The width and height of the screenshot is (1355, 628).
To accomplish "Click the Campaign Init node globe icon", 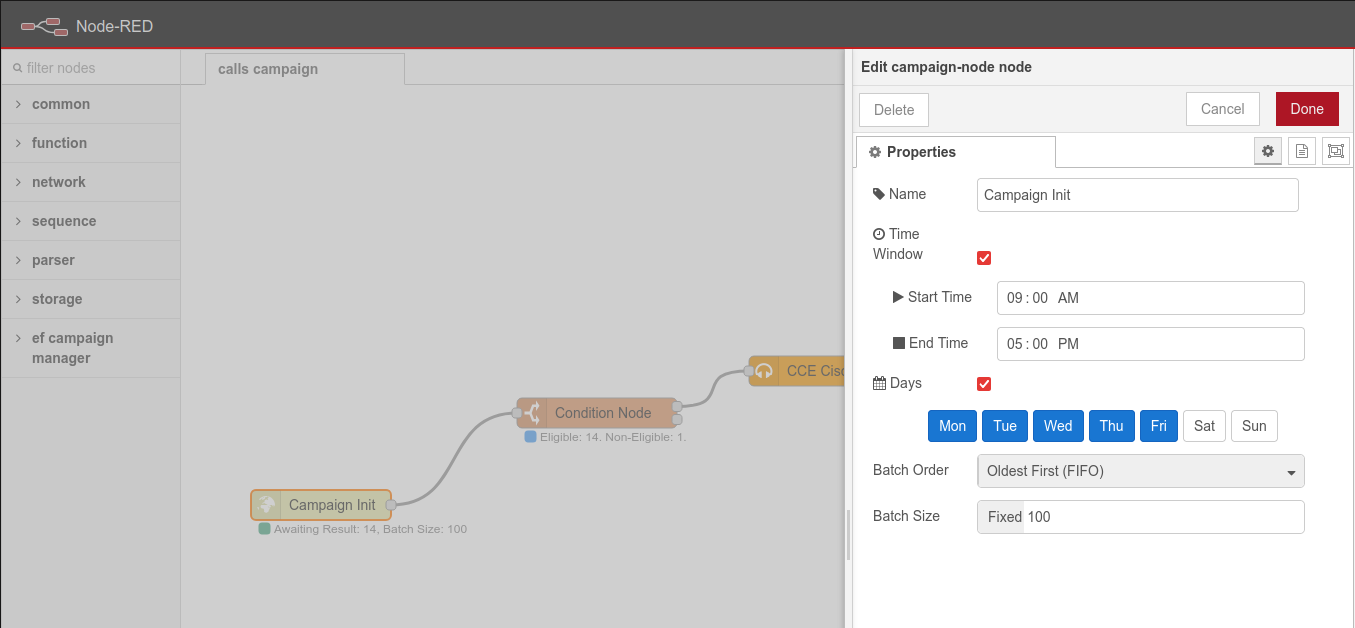I will [x=266, y=505].
